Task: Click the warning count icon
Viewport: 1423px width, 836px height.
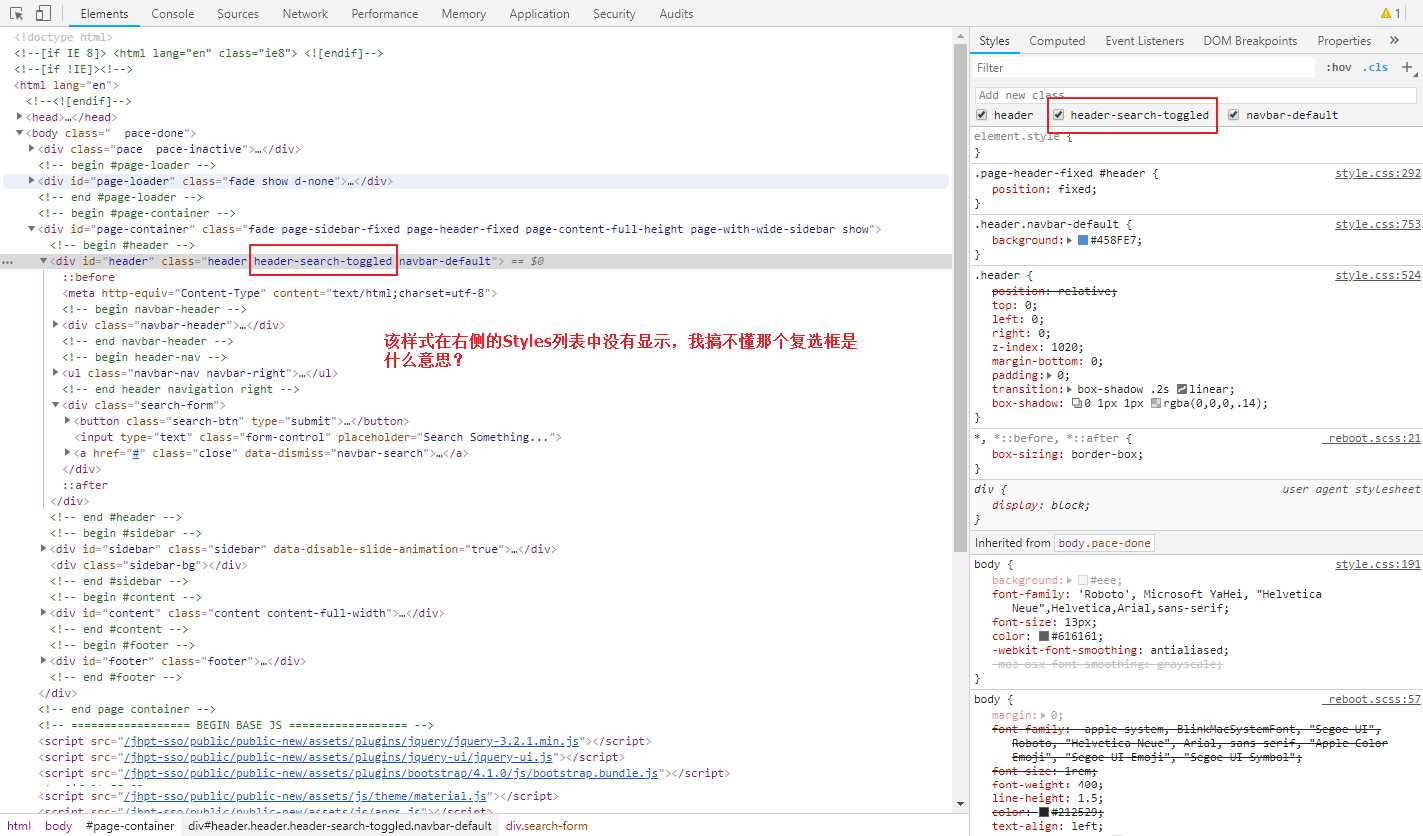Action: tap(1391, 13)
